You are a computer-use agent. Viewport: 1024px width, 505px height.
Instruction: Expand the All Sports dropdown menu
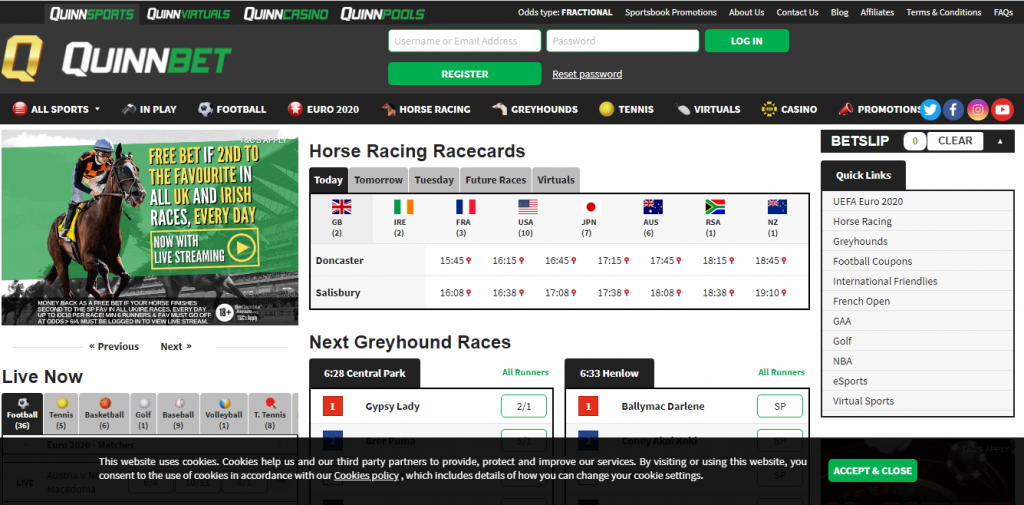(x=57, y=109)
